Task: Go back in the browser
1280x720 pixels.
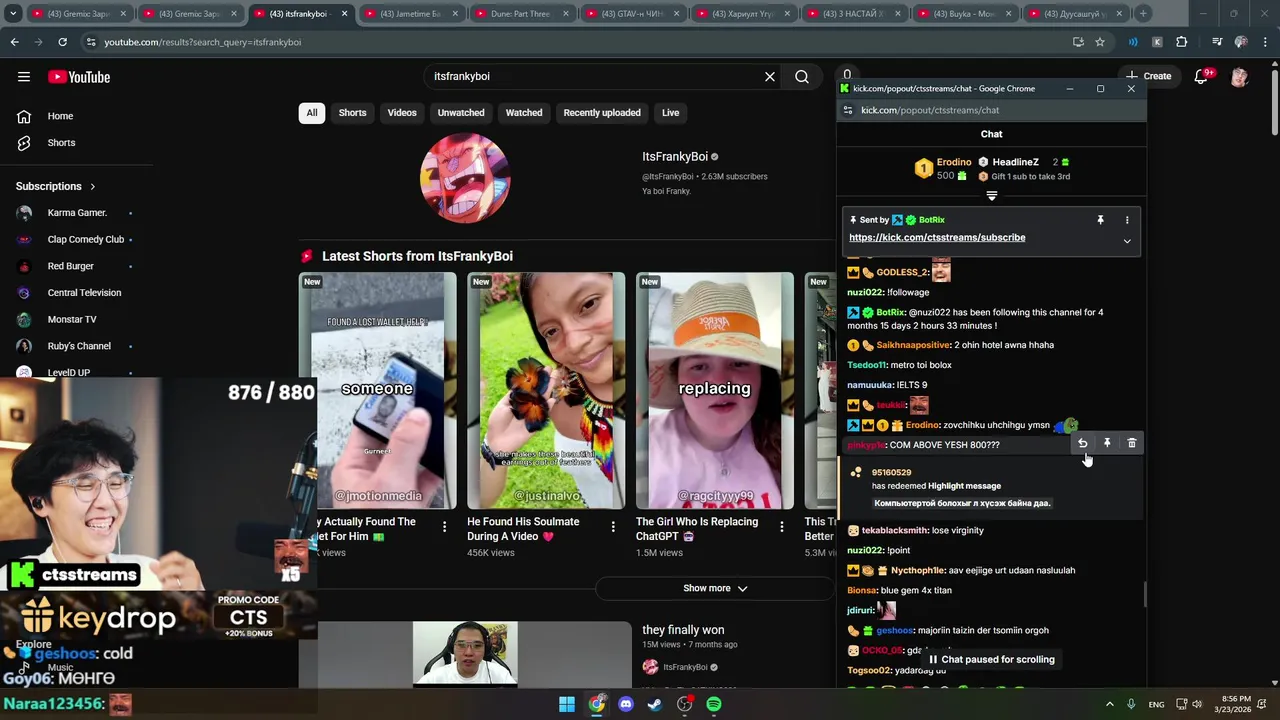Action: click(x=14, y=42)
